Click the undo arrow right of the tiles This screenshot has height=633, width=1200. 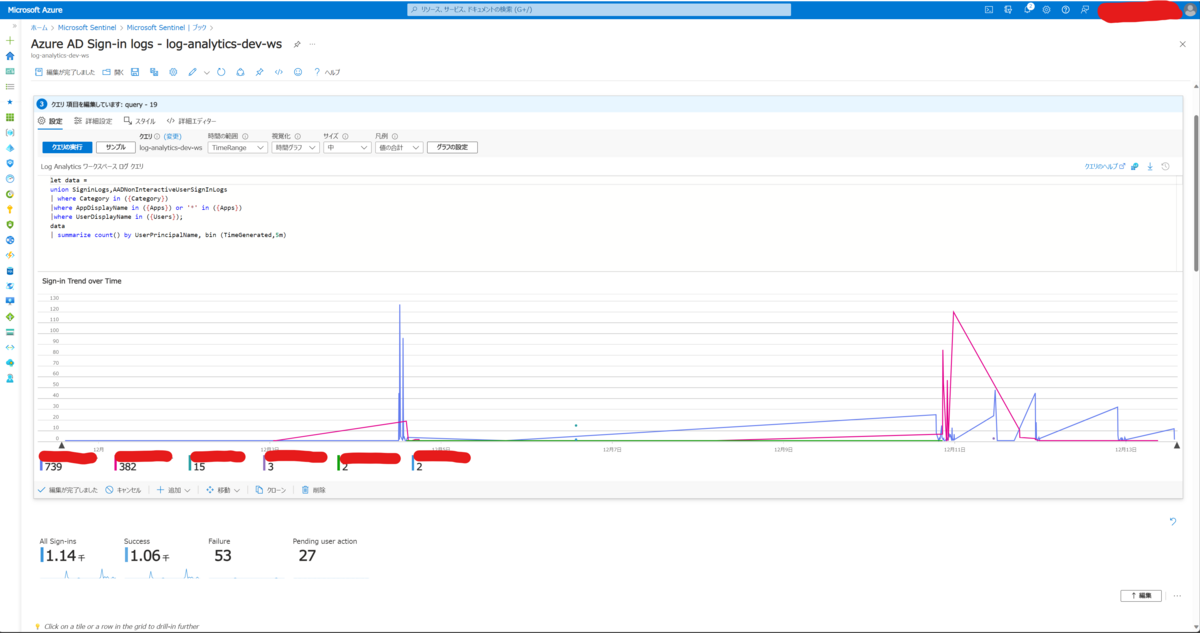coord(1173,521)
